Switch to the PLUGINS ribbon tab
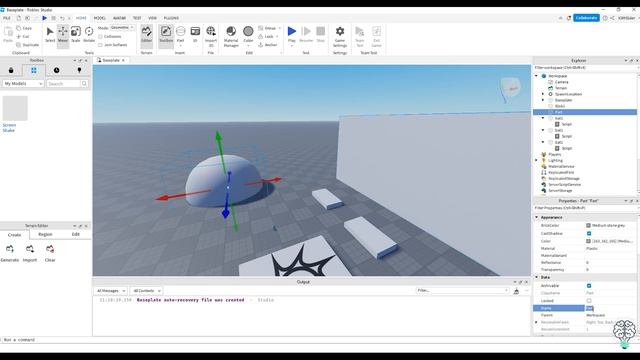The image size is (640, 360). click(x=171, y=18)
